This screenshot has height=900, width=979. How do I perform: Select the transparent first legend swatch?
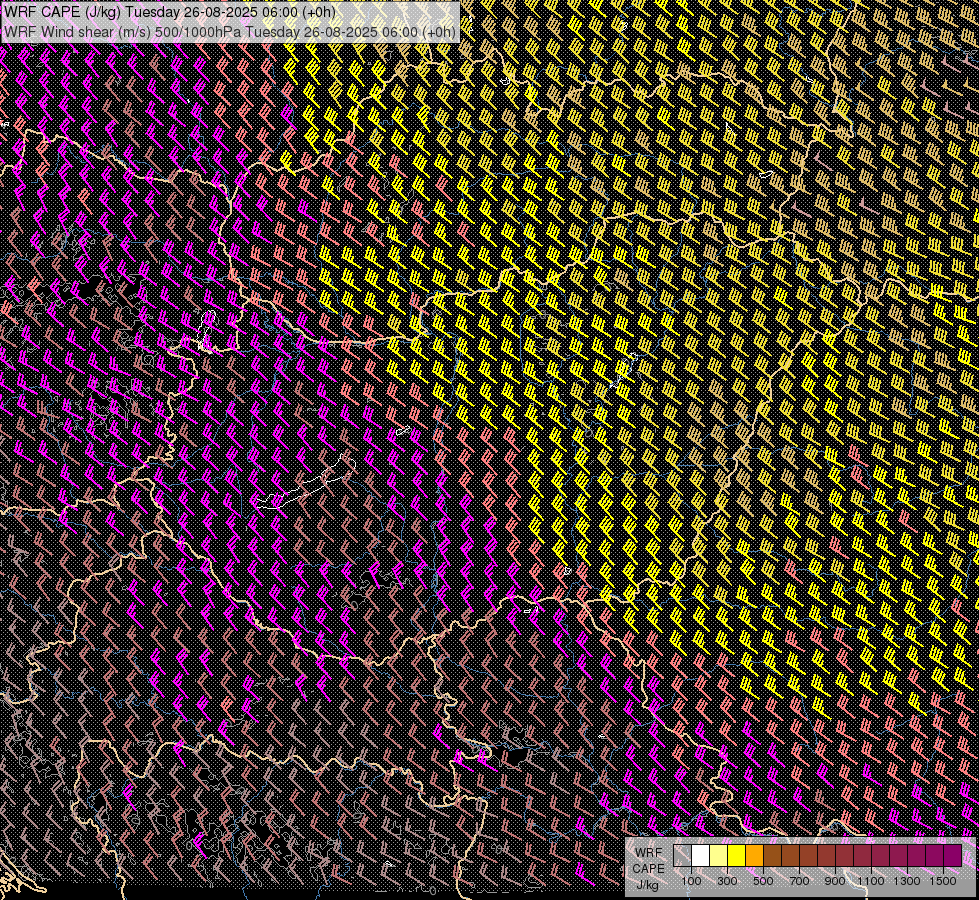pos(682,856)
